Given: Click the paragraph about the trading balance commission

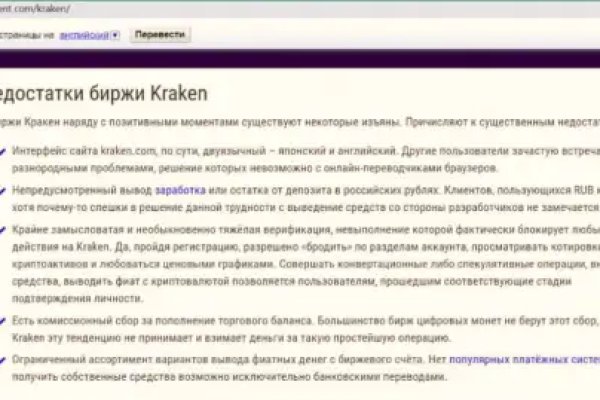Looking at the screenshot, I should [300, 329].
